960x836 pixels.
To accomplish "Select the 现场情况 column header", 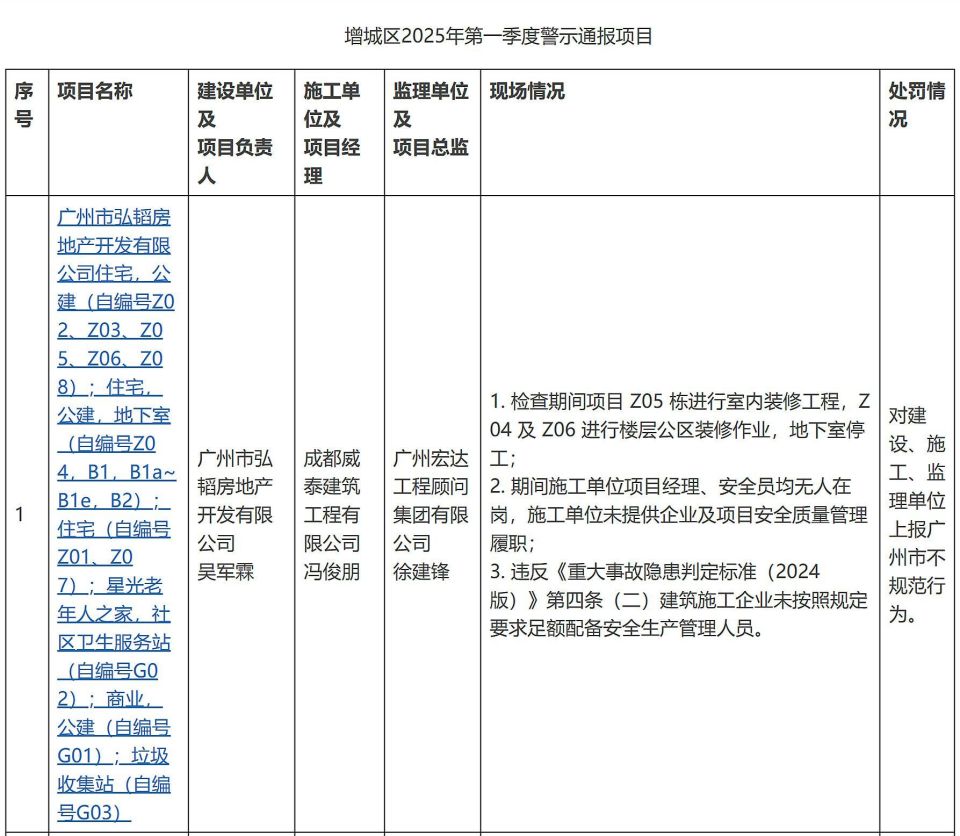I will tap(680, 133).
